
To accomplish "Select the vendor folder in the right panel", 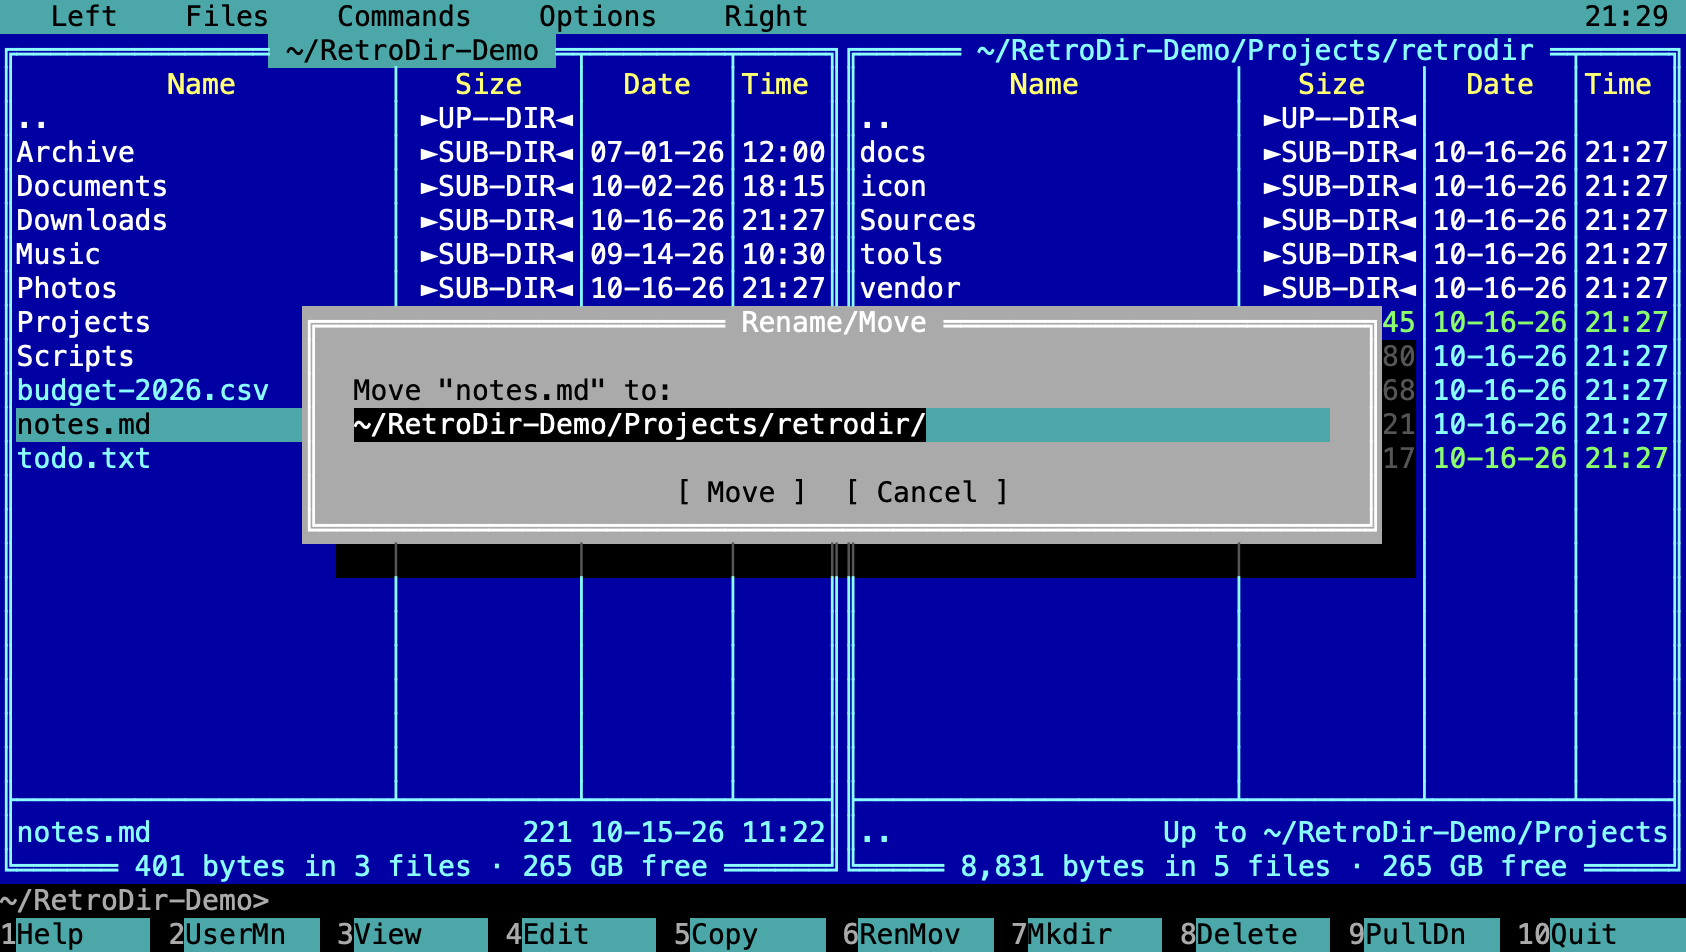I will (1264, 288).
